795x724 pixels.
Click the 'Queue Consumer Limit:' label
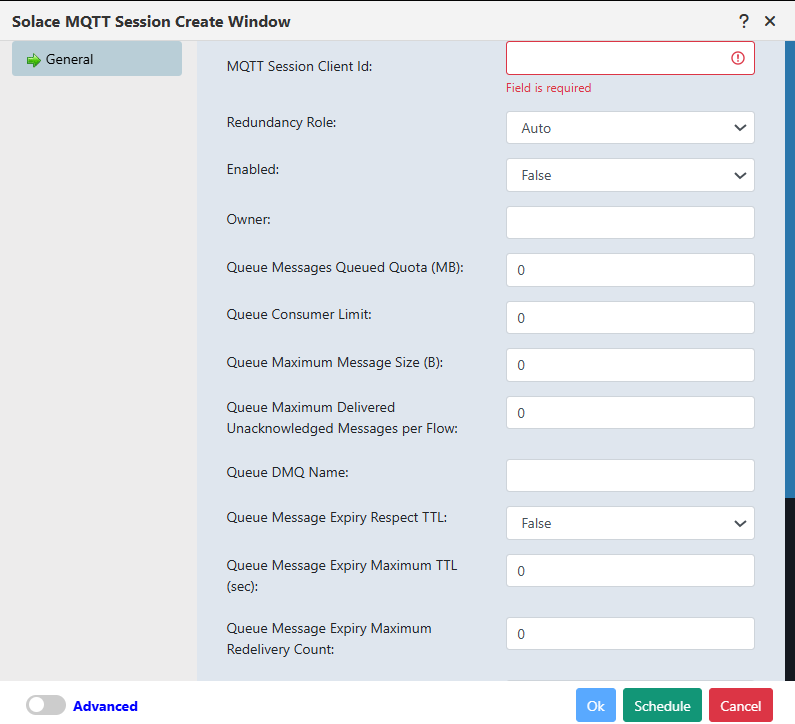click(x=299, y=314)
